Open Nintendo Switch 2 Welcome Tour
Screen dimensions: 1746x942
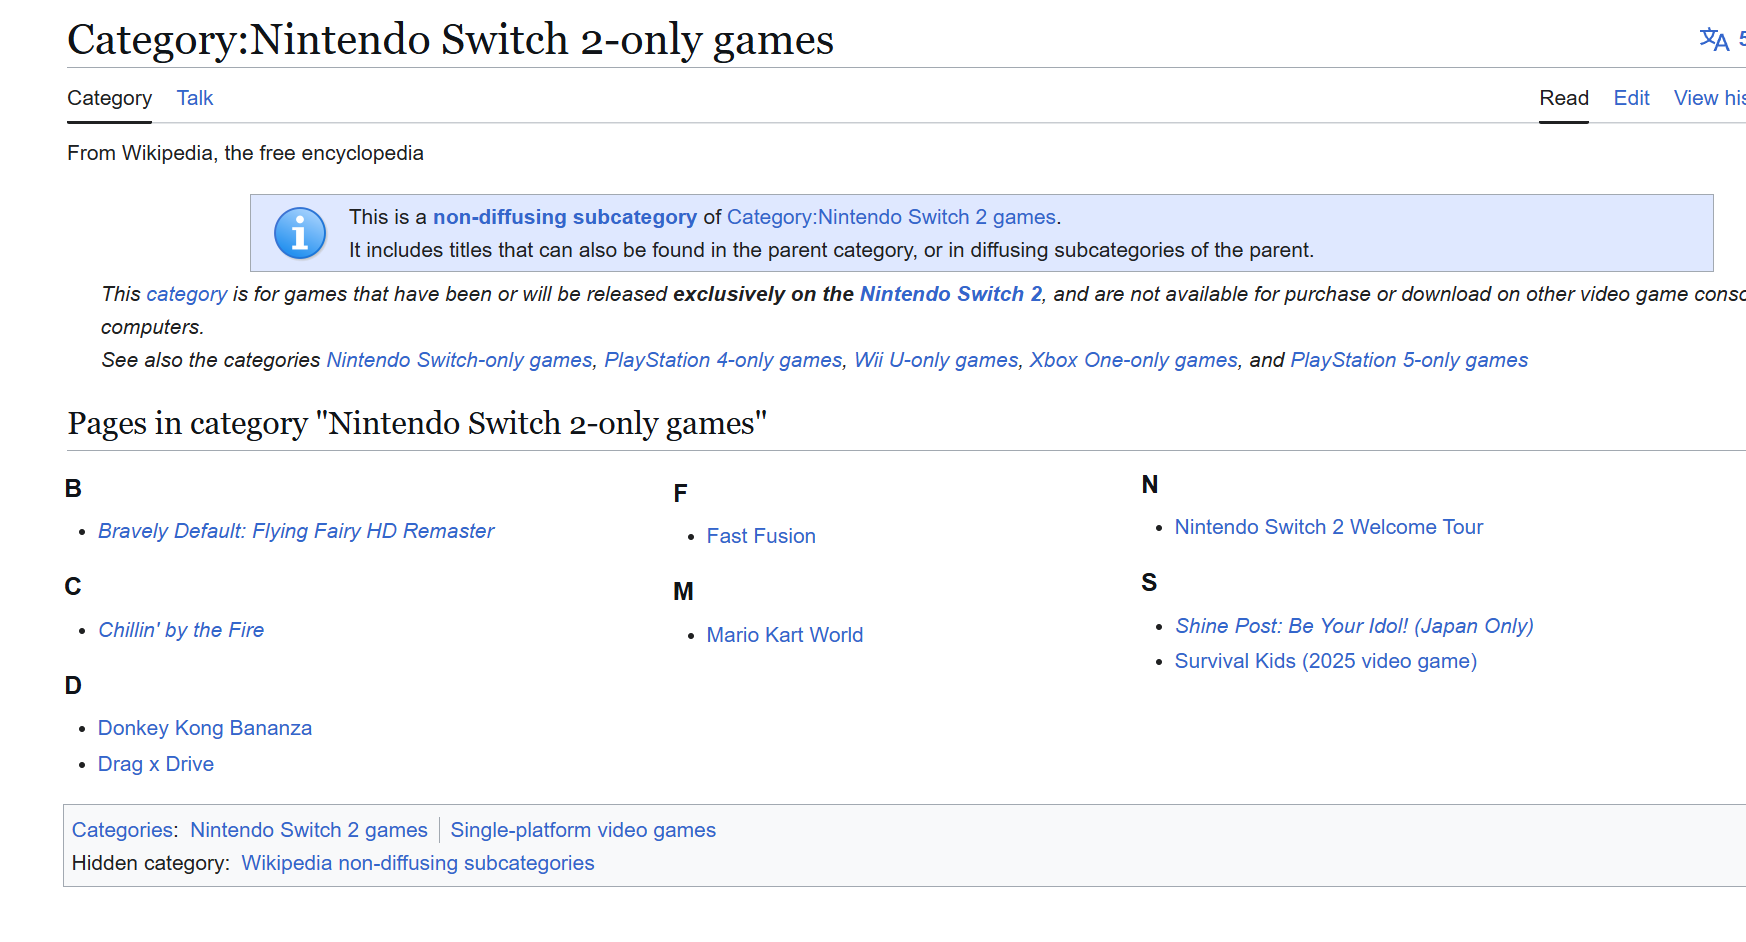pos(1329,527)
